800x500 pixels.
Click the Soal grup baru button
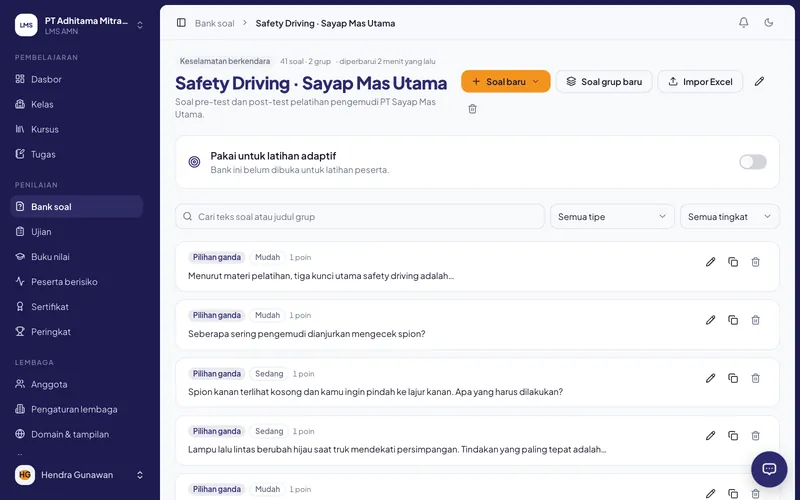click(604, 82)
